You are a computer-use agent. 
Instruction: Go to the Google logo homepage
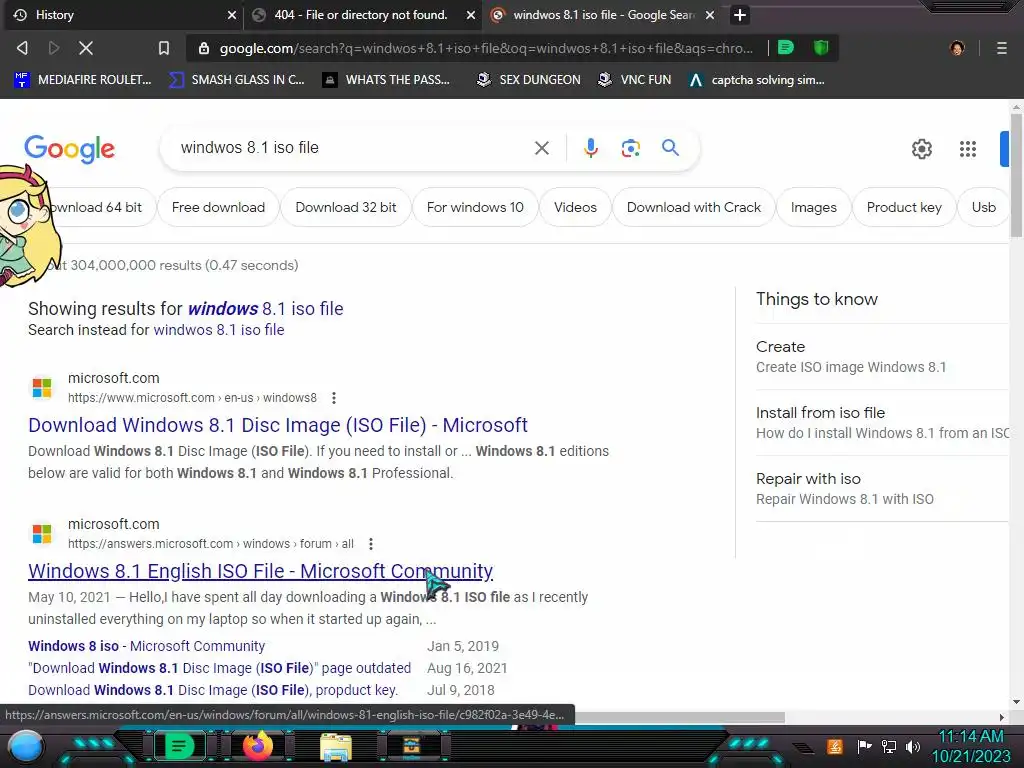69,150
